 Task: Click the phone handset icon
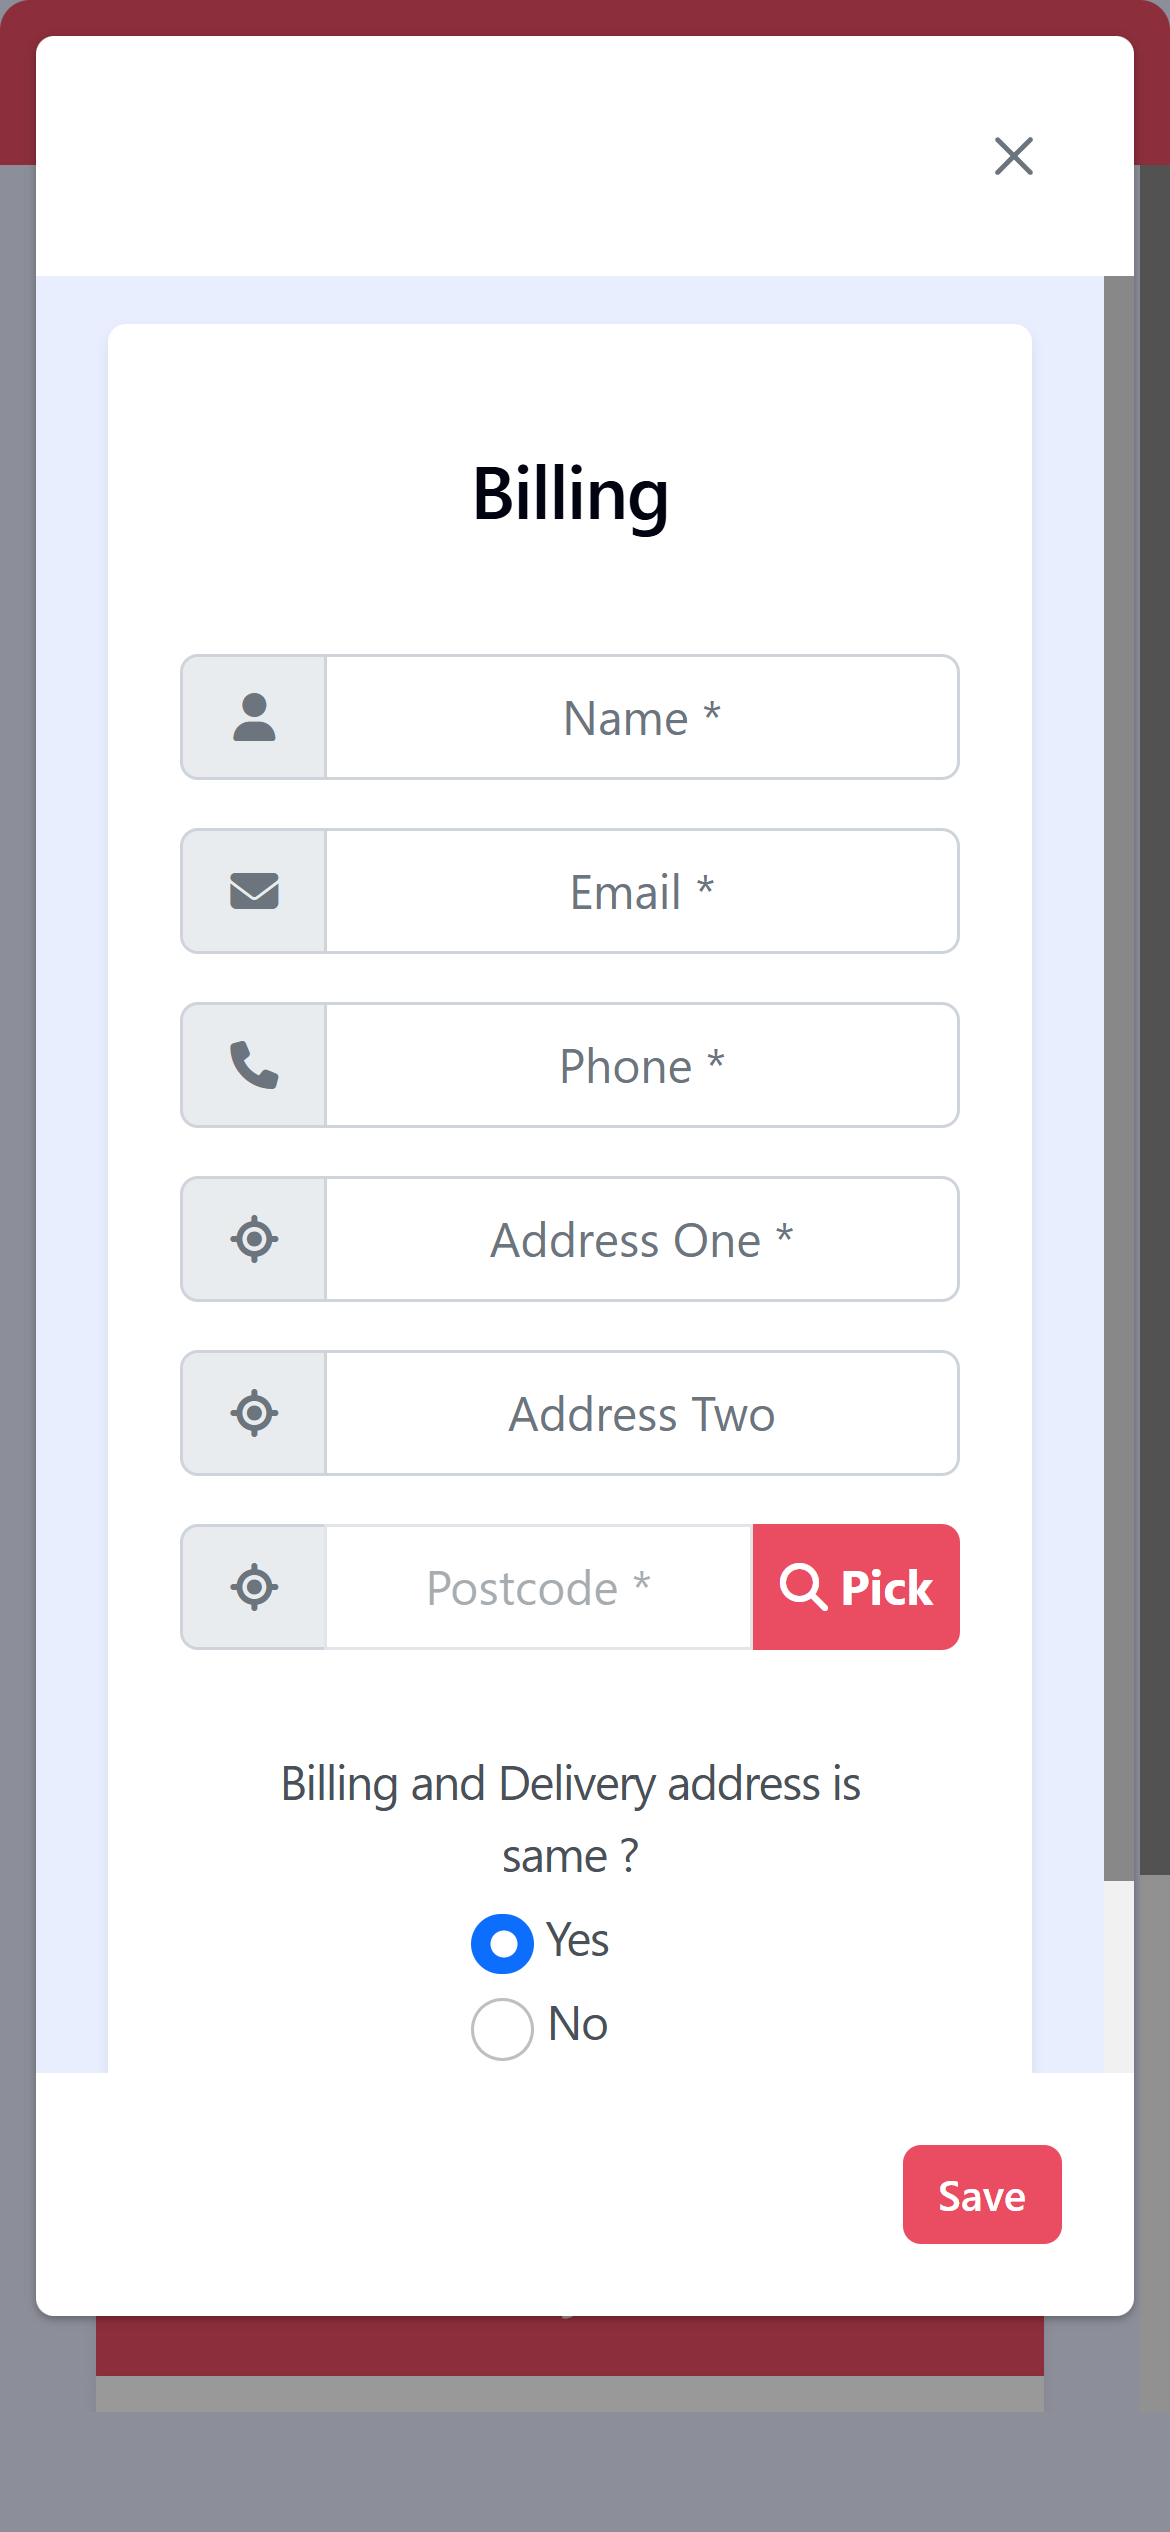pos(254,1065)
